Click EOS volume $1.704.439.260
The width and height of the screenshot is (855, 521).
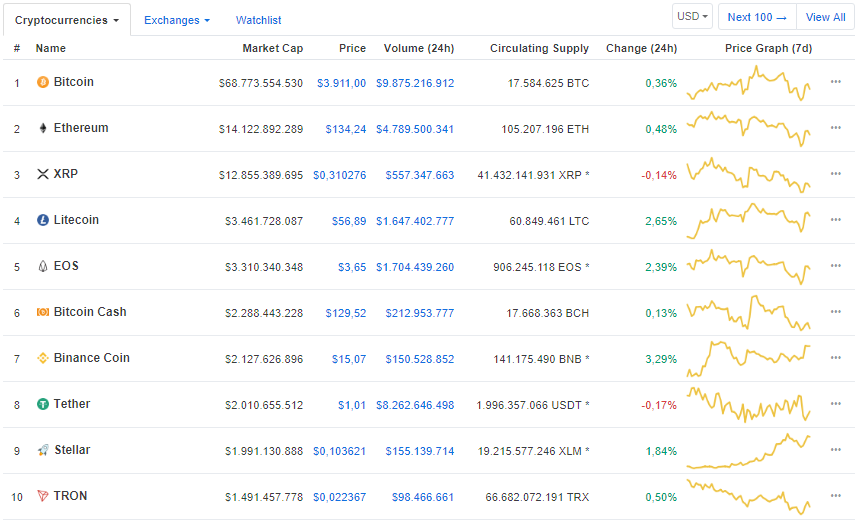pyautogui.click(x=415, y=267)
